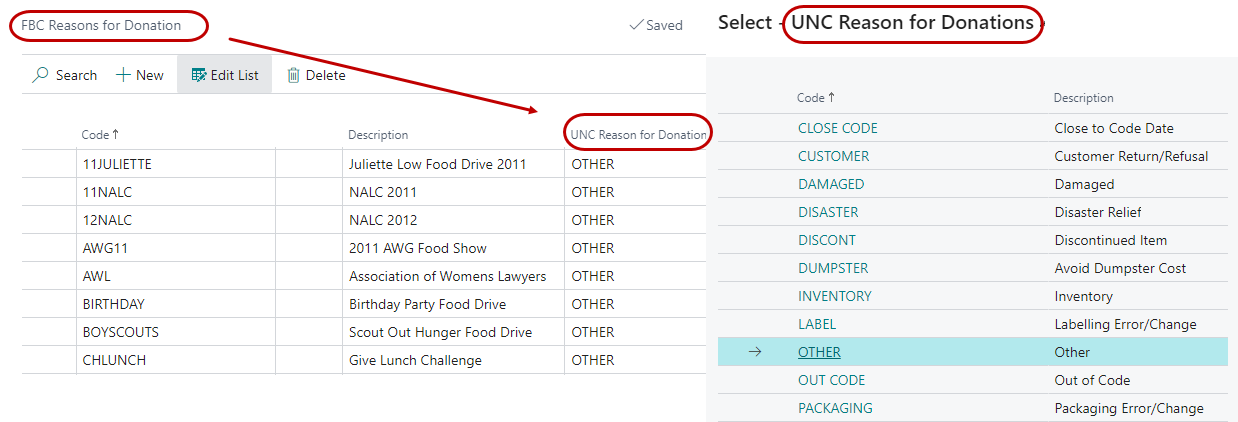Select the CLOSE CODE reason link
This screenshot has height=422, width=1238.
click(x=837, y=128)
